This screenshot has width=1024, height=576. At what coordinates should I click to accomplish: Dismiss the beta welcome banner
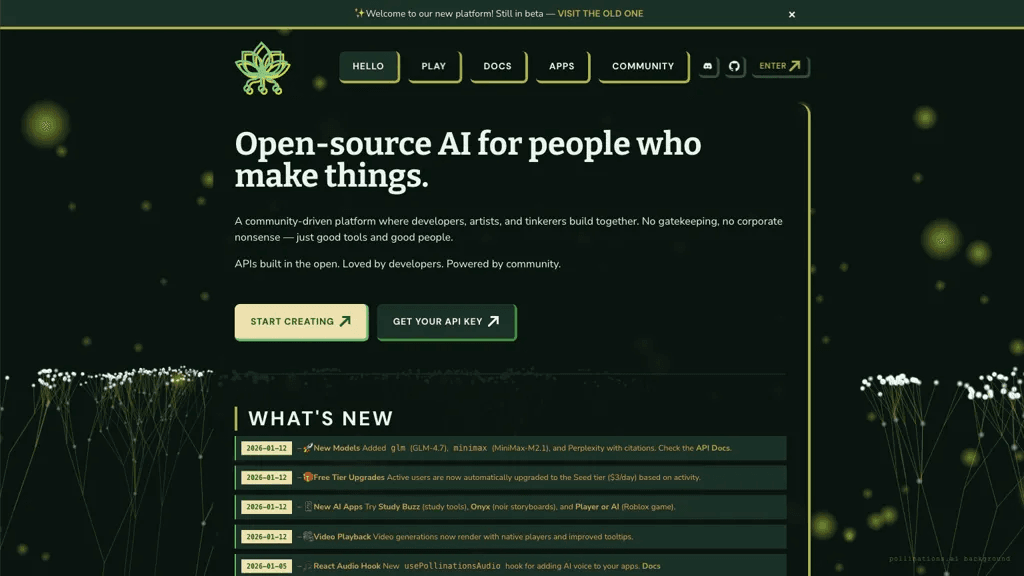tap(792, 14)
